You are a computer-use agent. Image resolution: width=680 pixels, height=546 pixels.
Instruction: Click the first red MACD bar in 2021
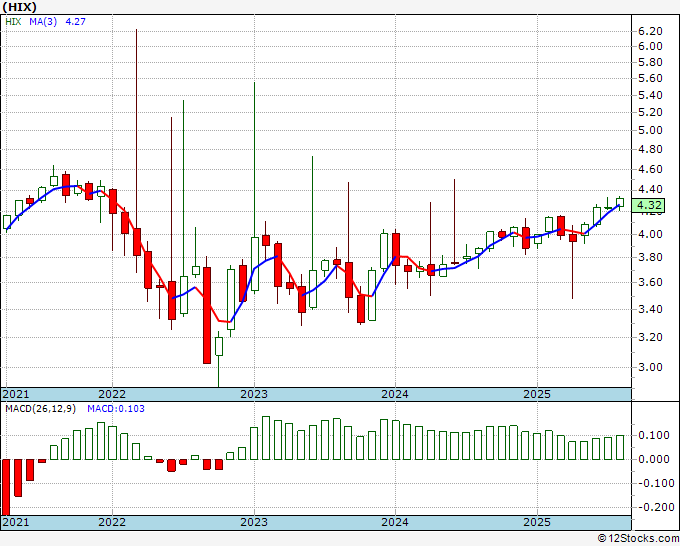[x=6, y=487]
